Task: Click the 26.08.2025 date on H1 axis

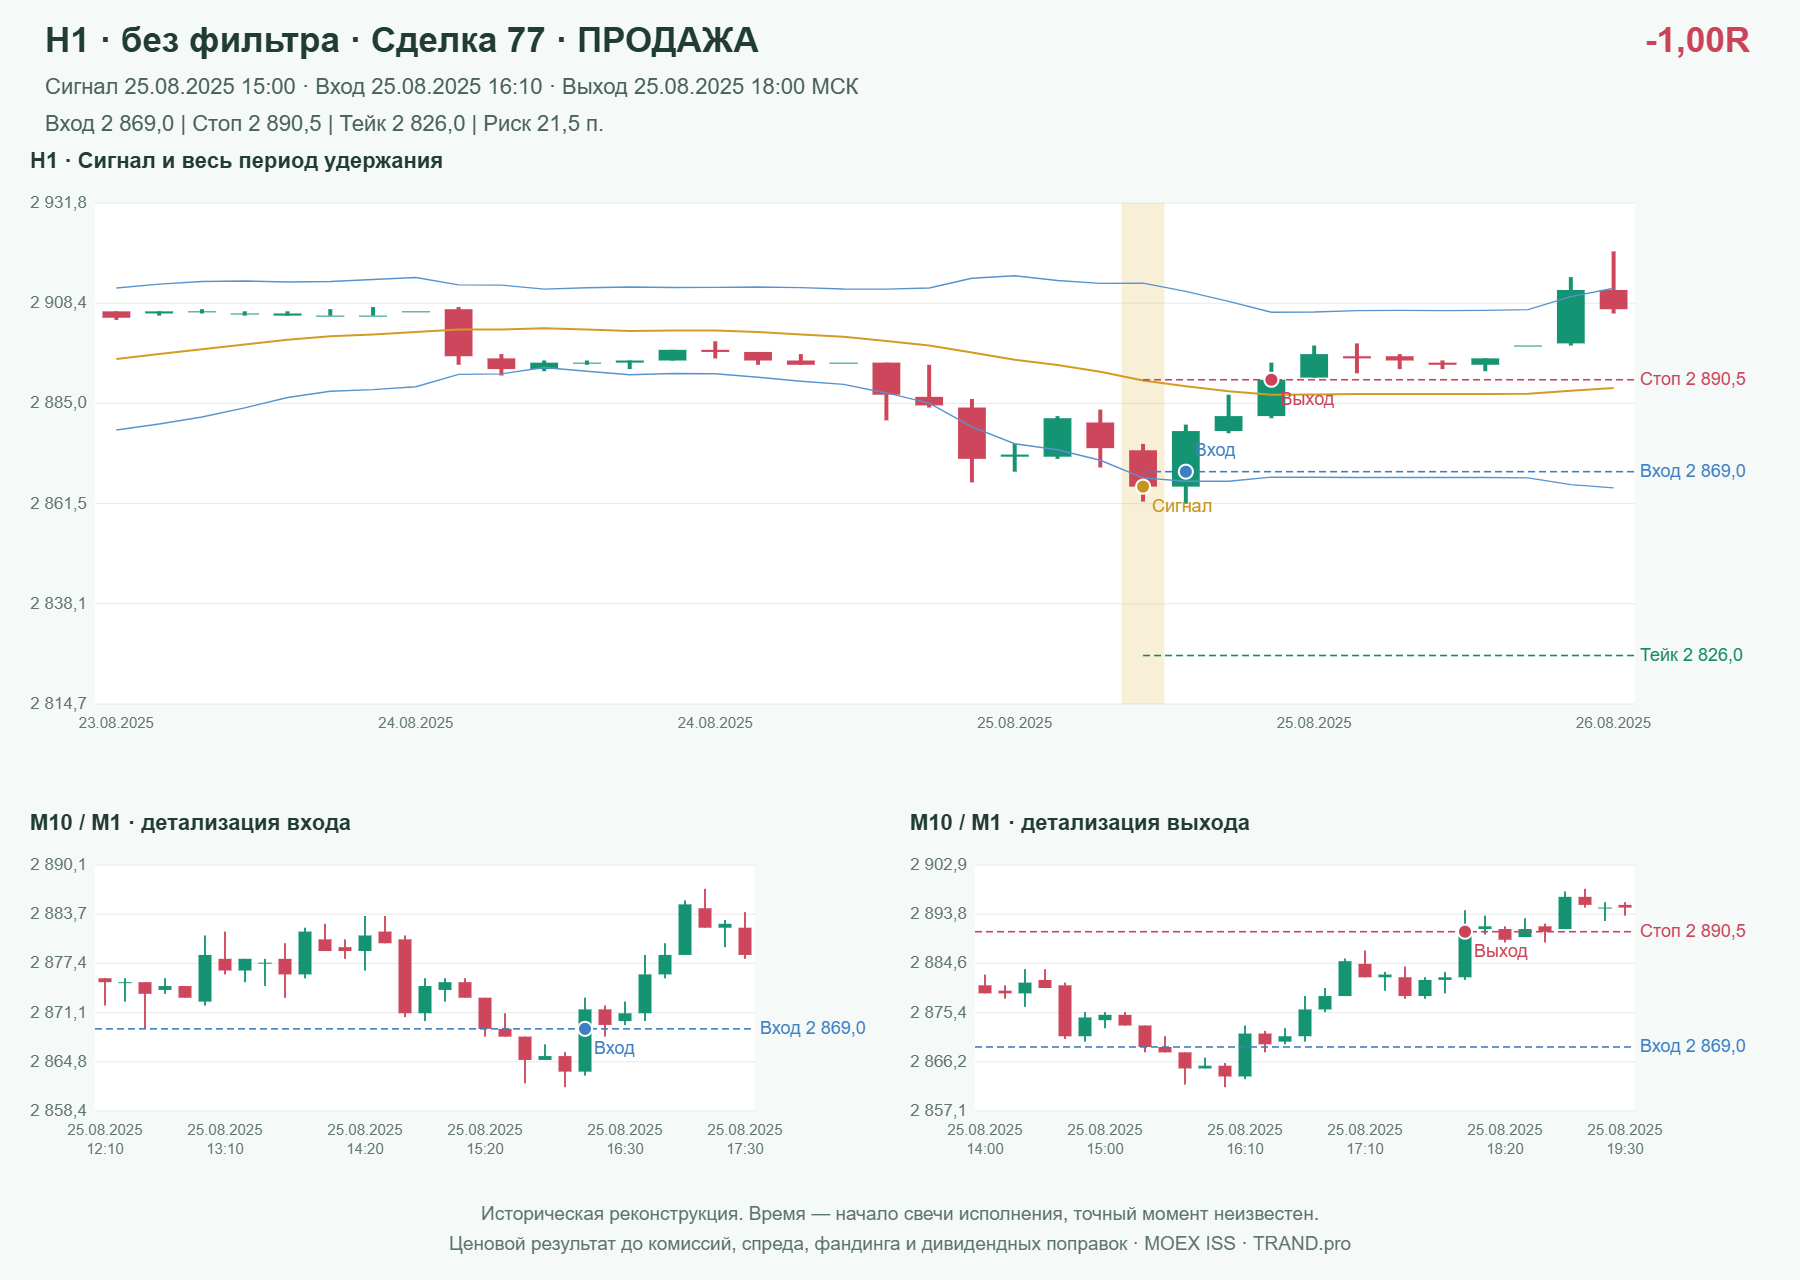Action: 1613,723
